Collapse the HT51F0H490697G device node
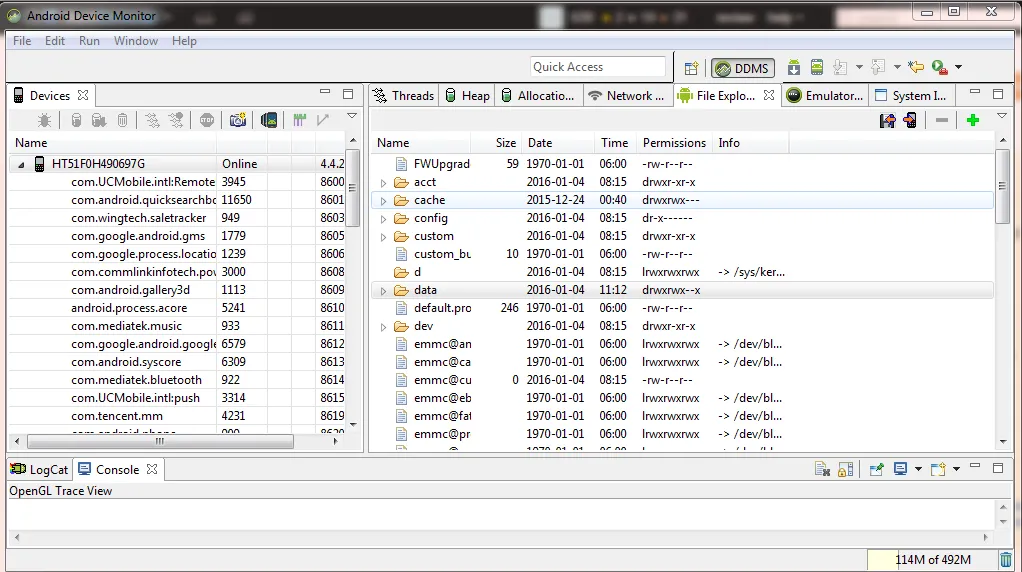 (21, 165)
